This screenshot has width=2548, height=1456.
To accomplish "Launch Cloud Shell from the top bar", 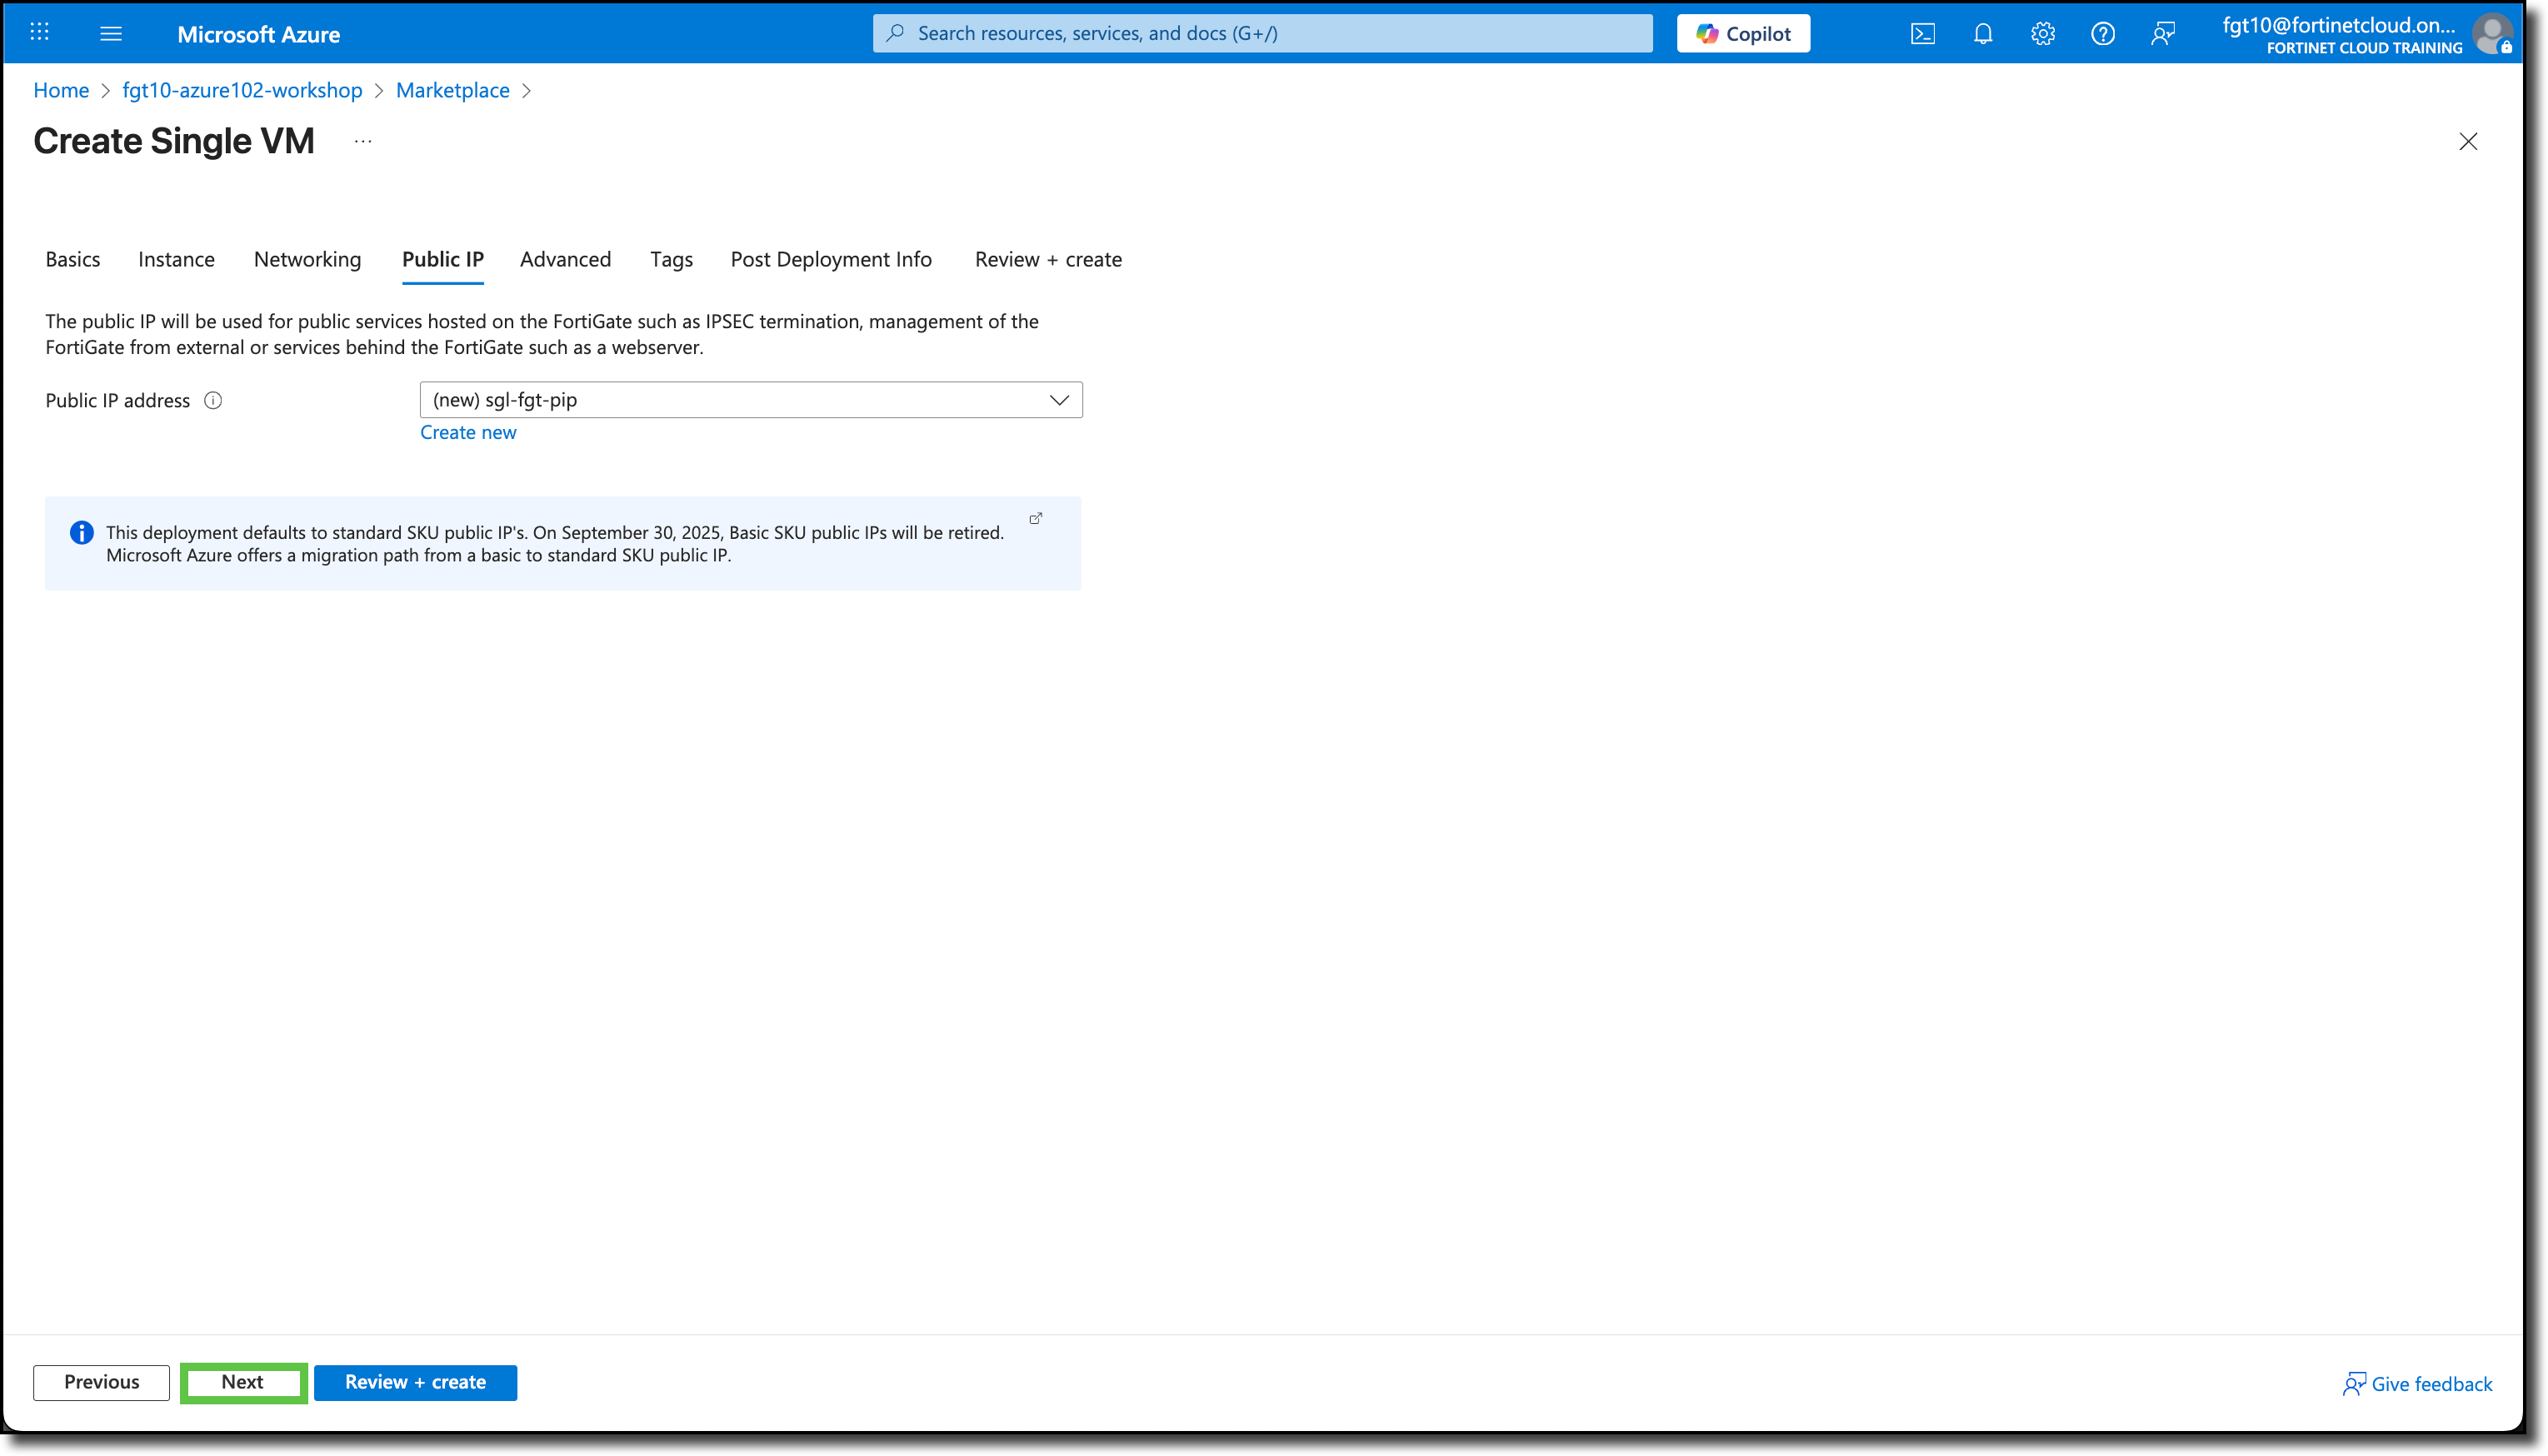I will pyautogui.click(x=1922, y=33).
